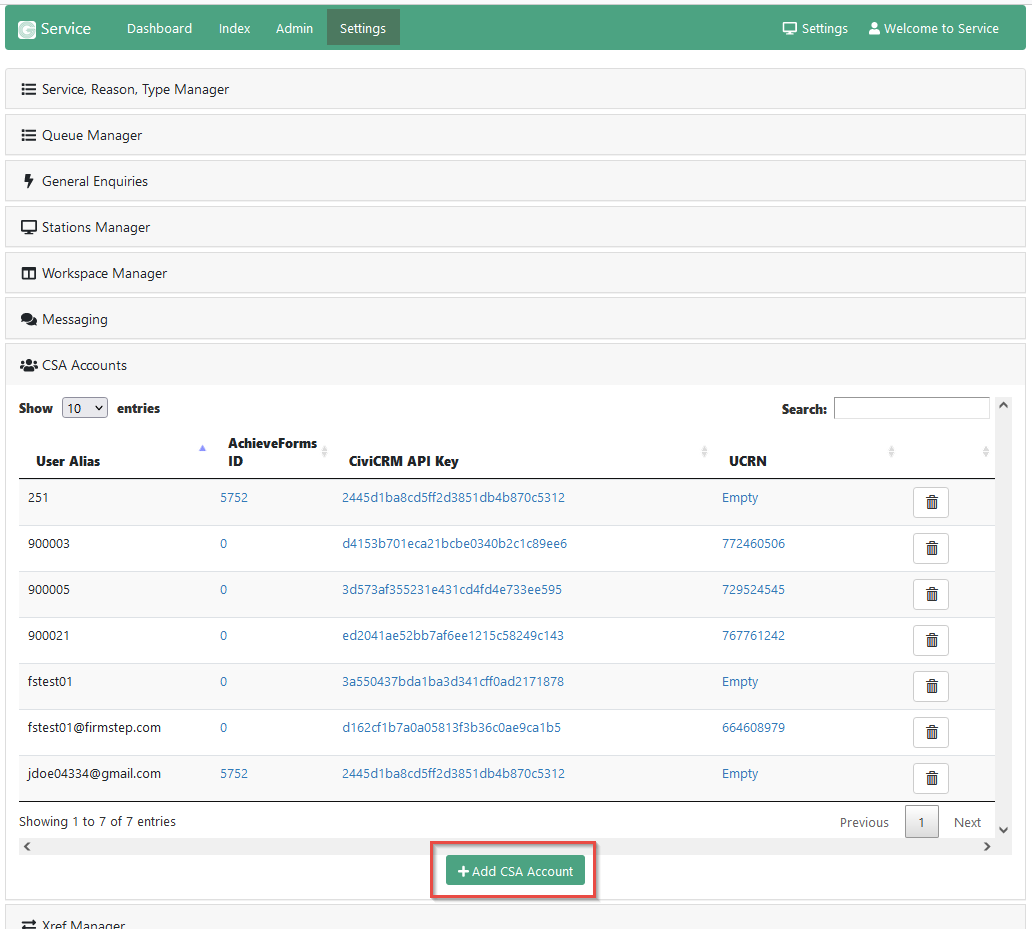Select user alias jdoe04334@gmail.com
The width and height of the screenshot is (1032, 929).
click(94, 774)
